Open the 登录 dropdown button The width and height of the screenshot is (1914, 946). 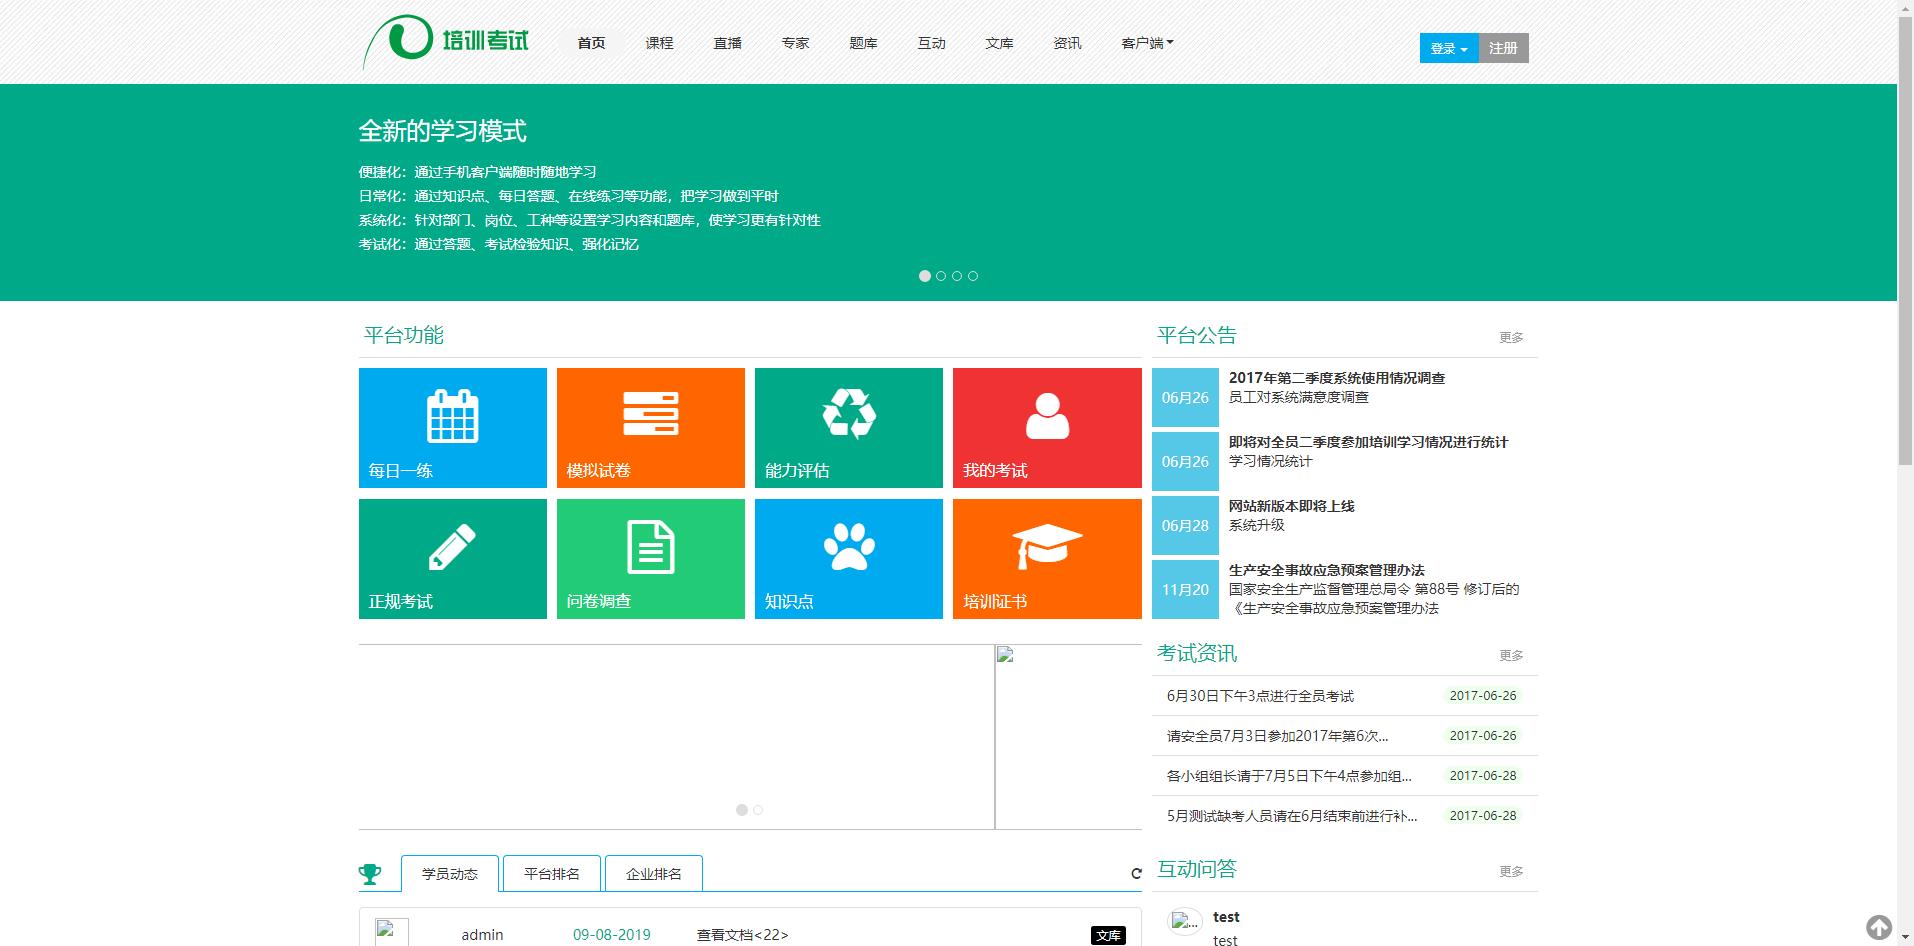1449,48
